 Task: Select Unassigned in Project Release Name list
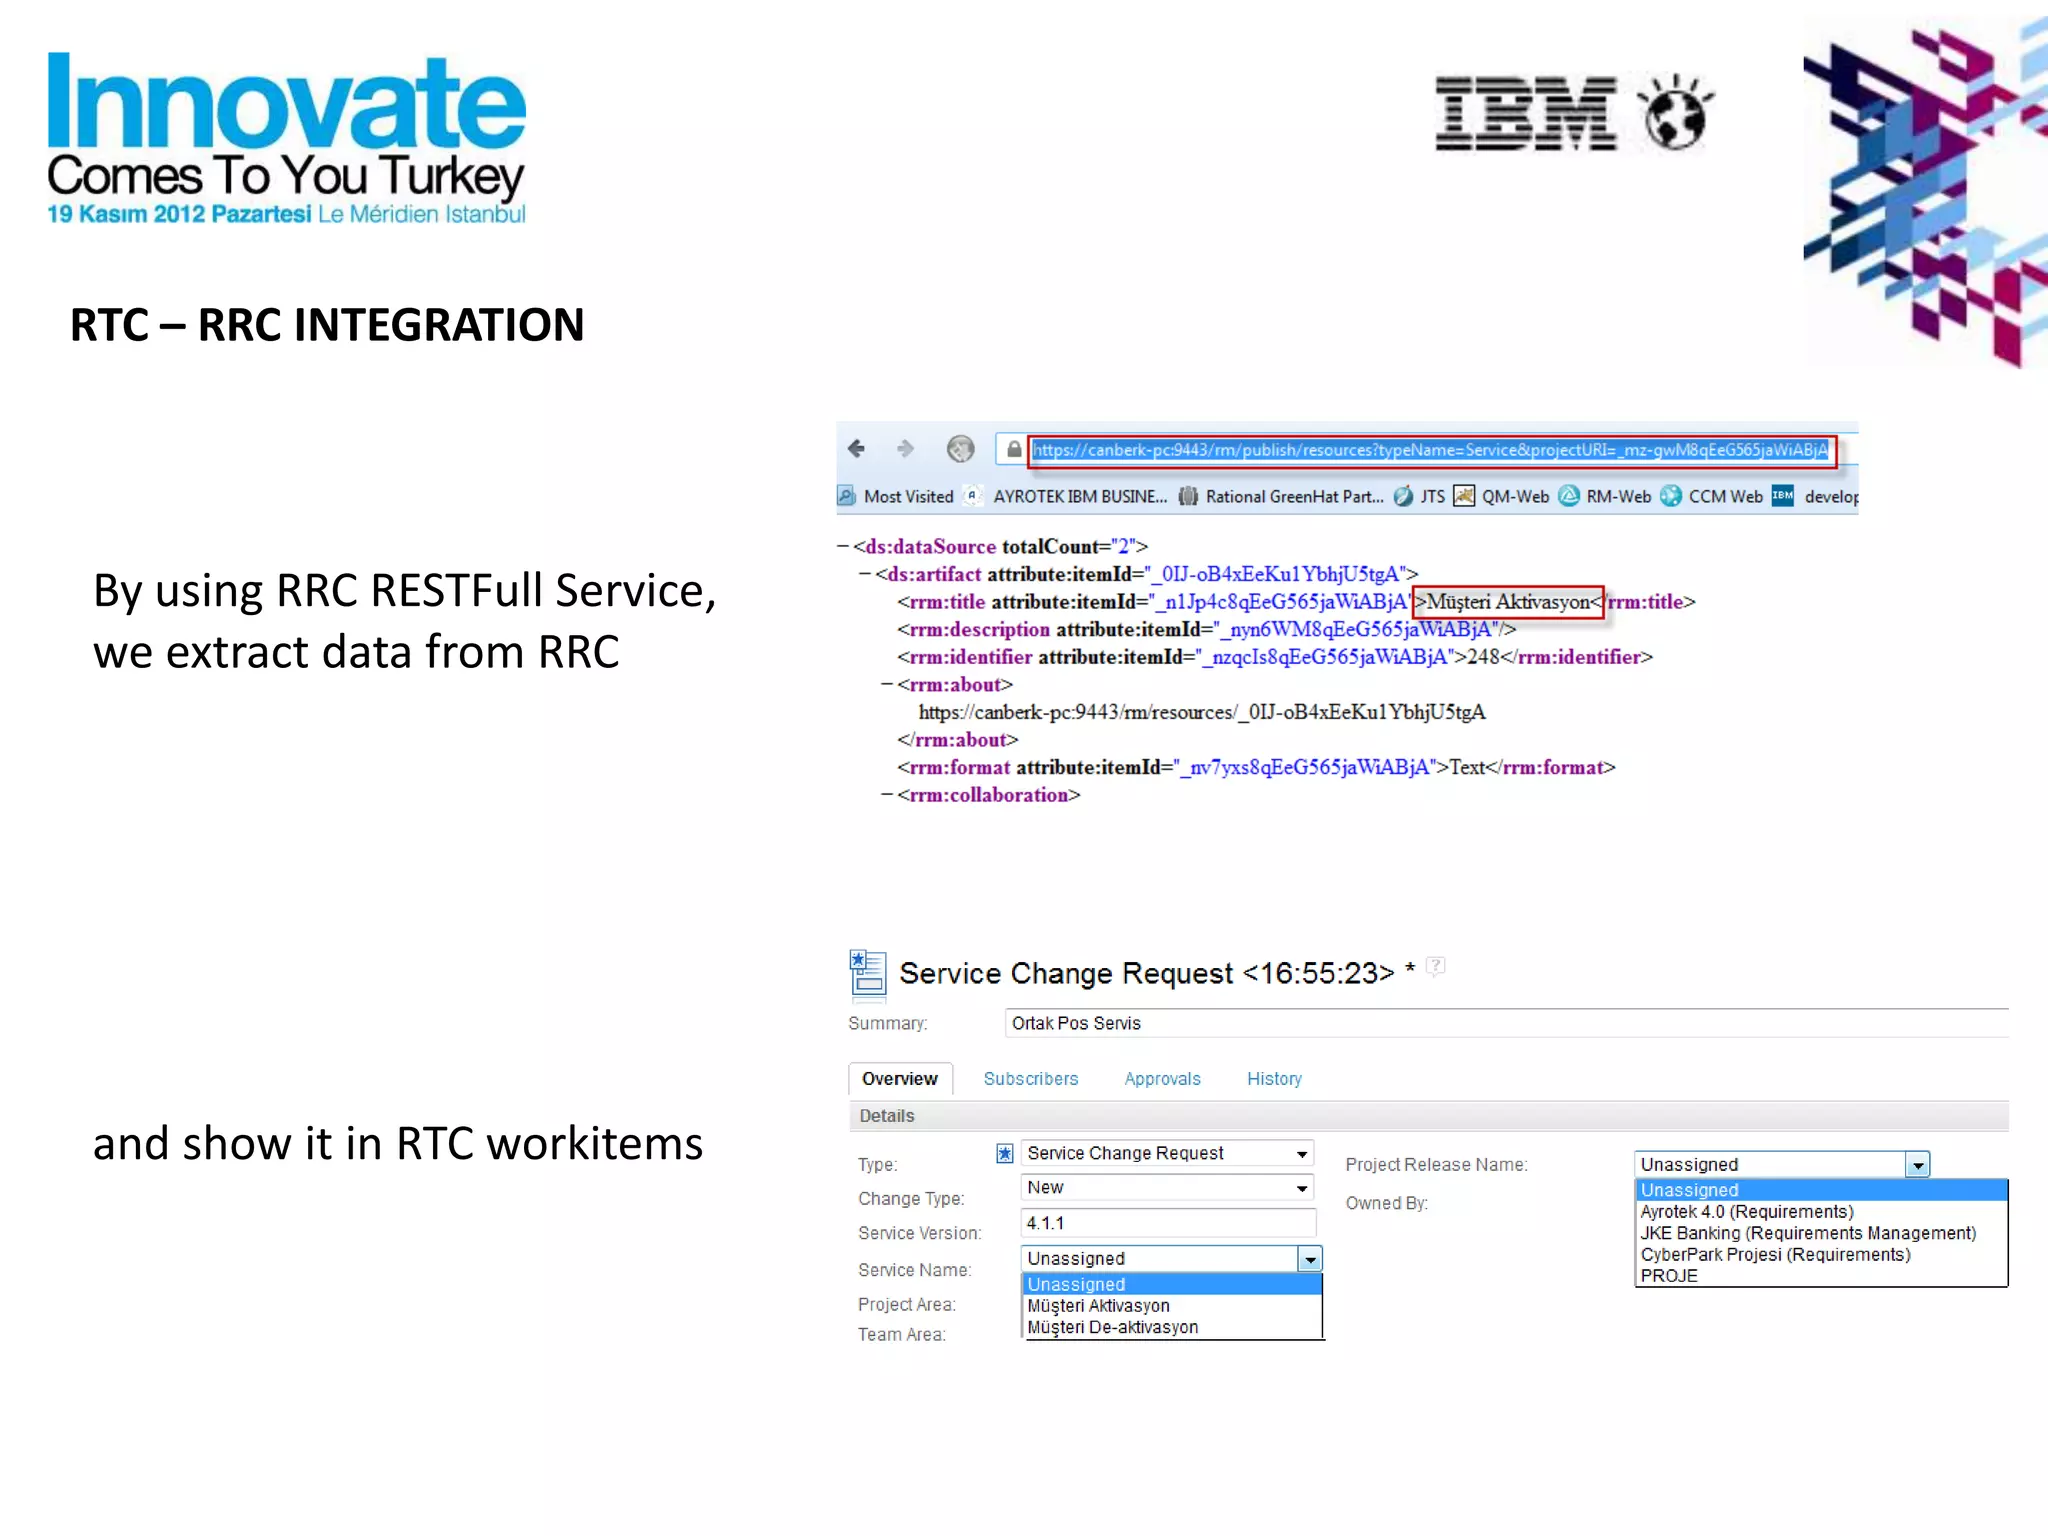click(x=1821, y=1190)
